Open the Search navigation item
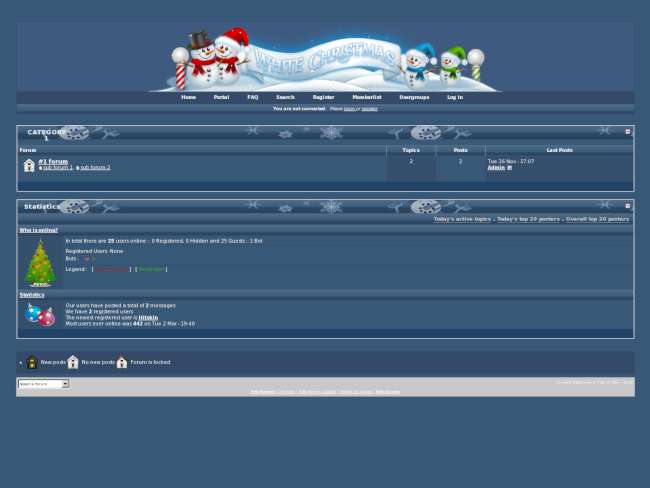The width and height of the screenshot is (650, 488). click(x=285, y=97)
